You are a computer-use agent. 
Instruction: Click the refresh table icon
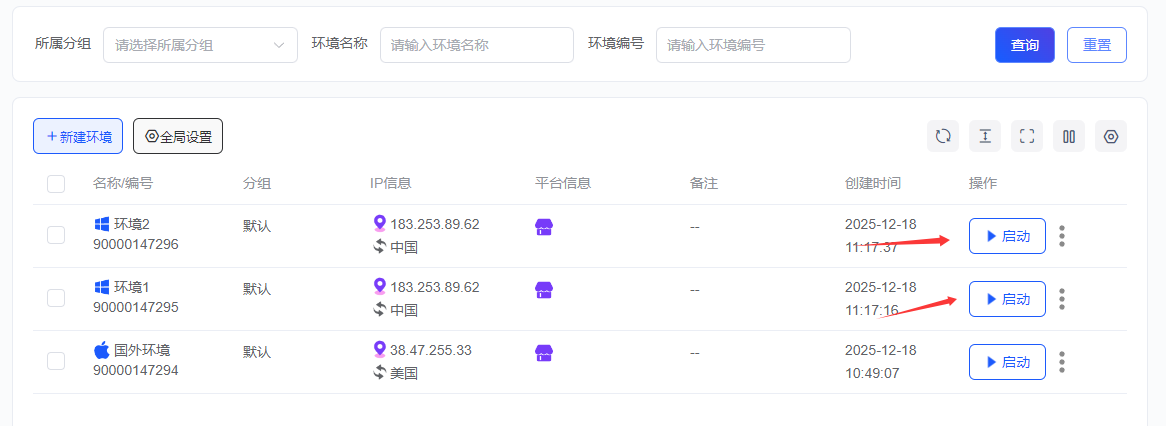click(x=943, y=136)
